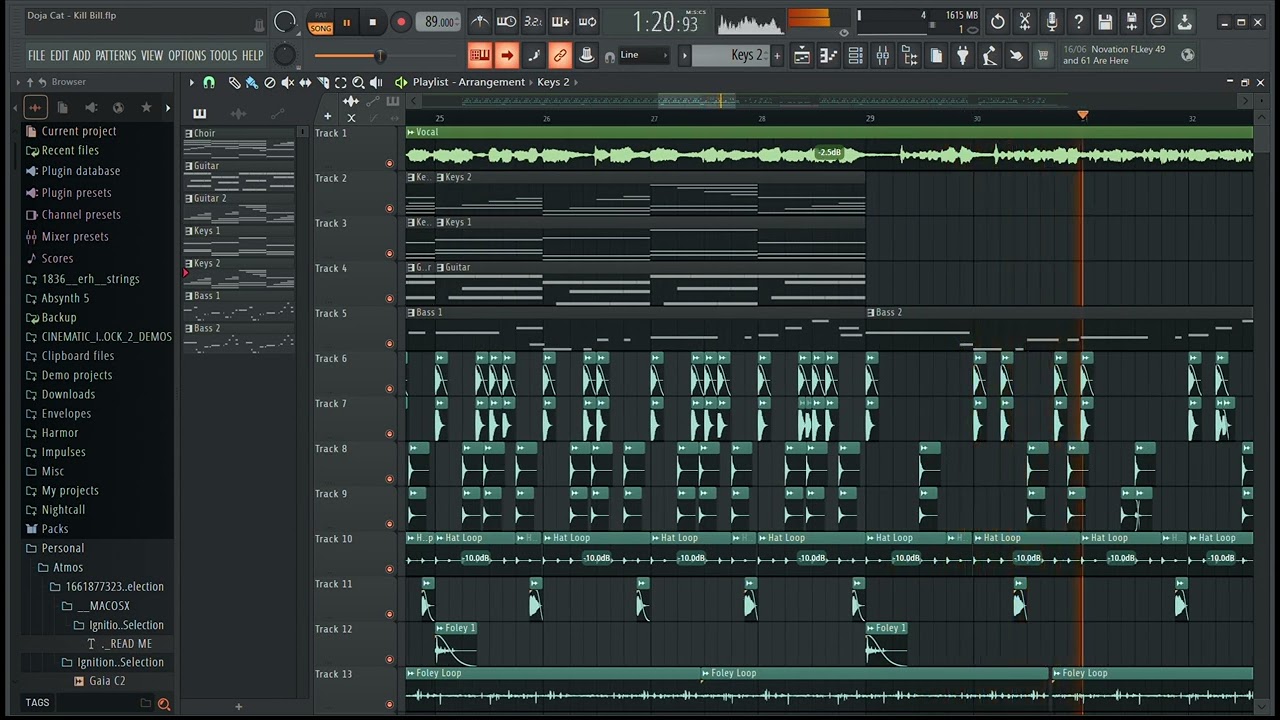This screenshot has width=1280, height=720.
Task: Open the OPTIONS menu
Action: point(186,56)
